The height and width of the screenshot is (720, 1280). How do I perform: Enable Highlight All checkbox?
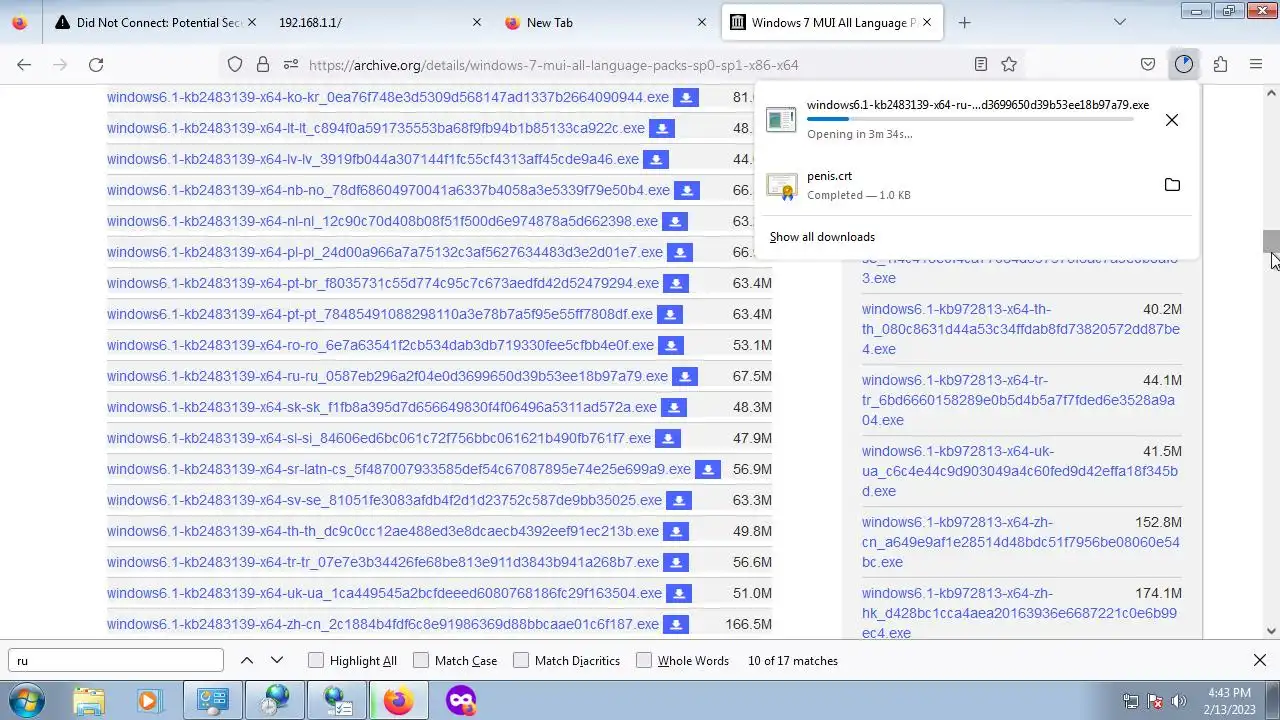(316, 661)
